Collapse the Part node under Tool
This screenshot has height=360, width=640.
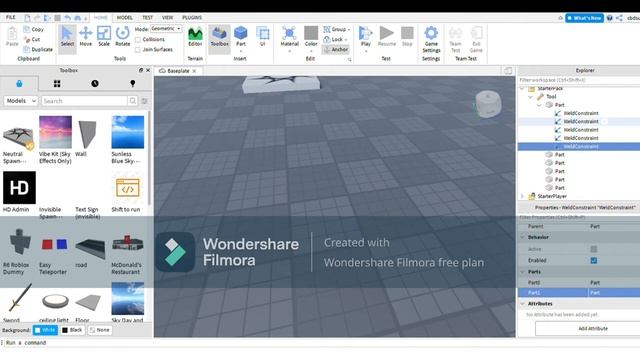click(x=539, y=105)
